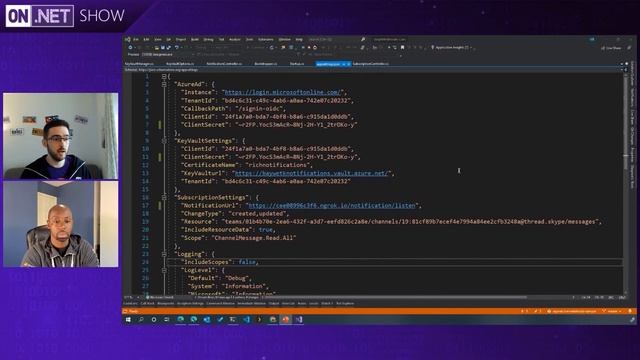Open the login.microsoftonline.com link
The height and width of the screenshot is (360, 640).
[x=282, y=92]
